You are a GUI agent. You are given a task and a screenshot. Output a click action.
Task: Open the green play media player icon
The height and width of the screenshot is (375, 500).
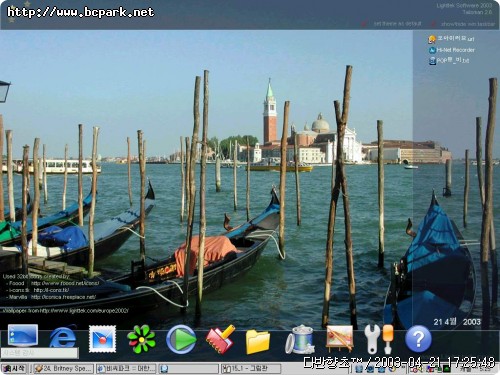pyautogui.click(x=182, y=339)
